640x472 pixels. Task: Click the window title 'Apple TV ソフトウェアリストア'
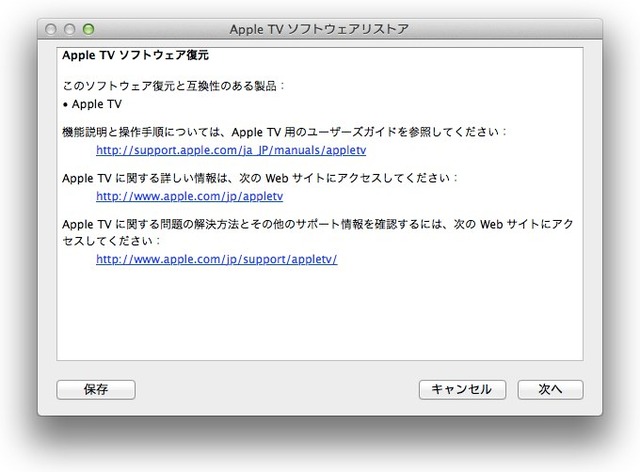coord(319,29)
